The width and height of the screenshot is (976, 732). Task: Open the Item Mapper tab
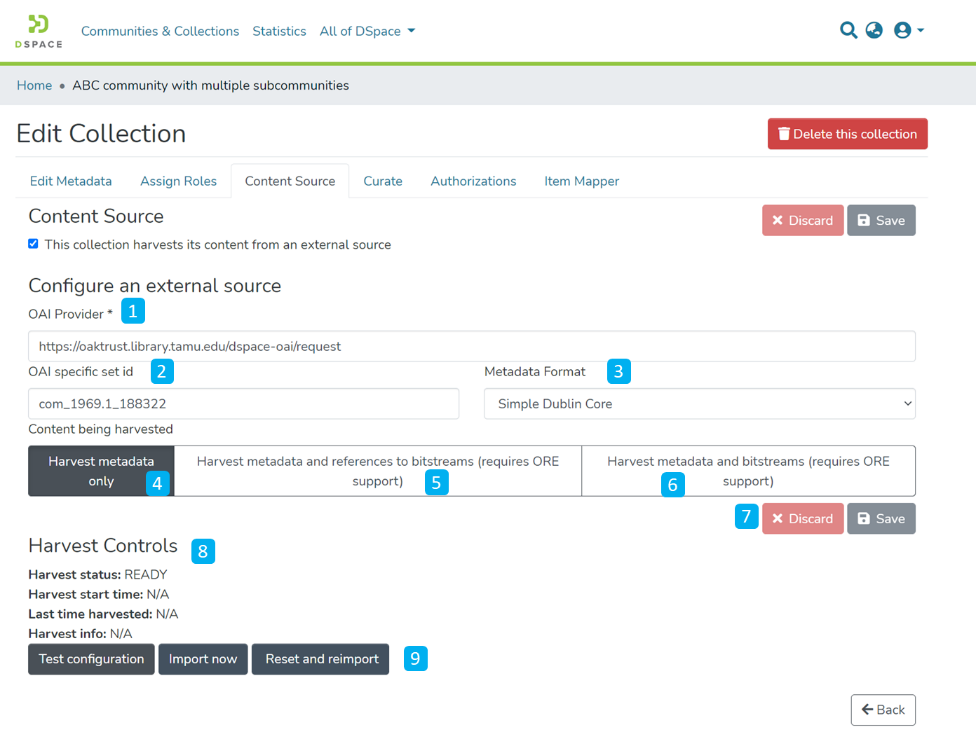tap(581, 181)
